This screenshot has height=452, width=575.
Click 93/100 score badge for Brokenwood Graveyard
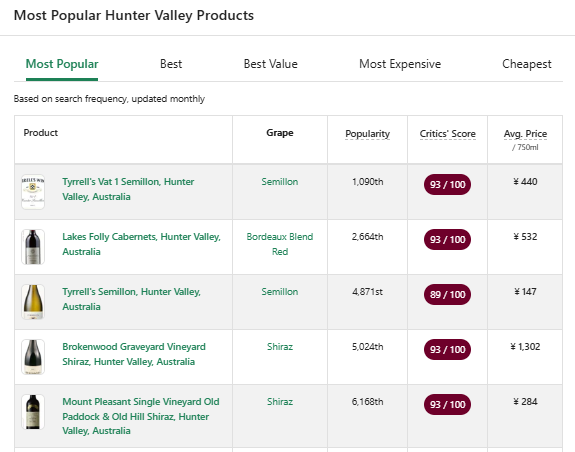tap(447, 349)
